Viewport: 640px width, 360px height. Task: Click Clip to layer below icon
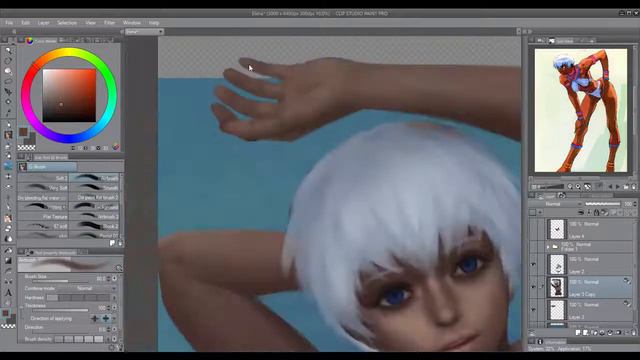(x=581, y=212)
